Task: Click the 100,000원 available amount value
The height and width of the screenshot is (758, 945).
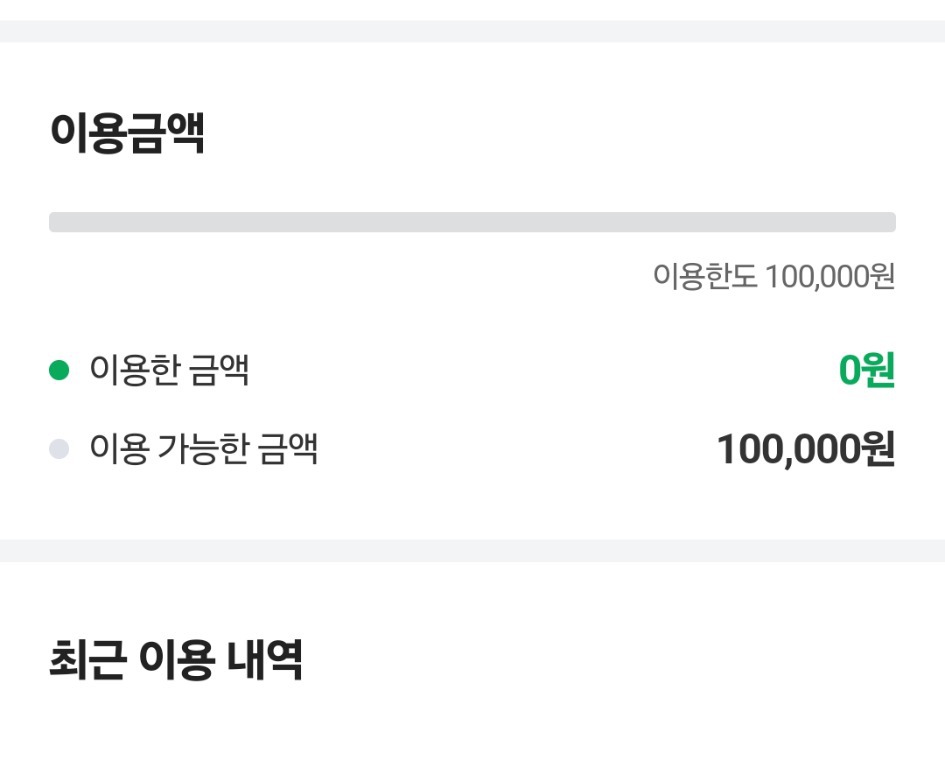Action: click(808, 449)
